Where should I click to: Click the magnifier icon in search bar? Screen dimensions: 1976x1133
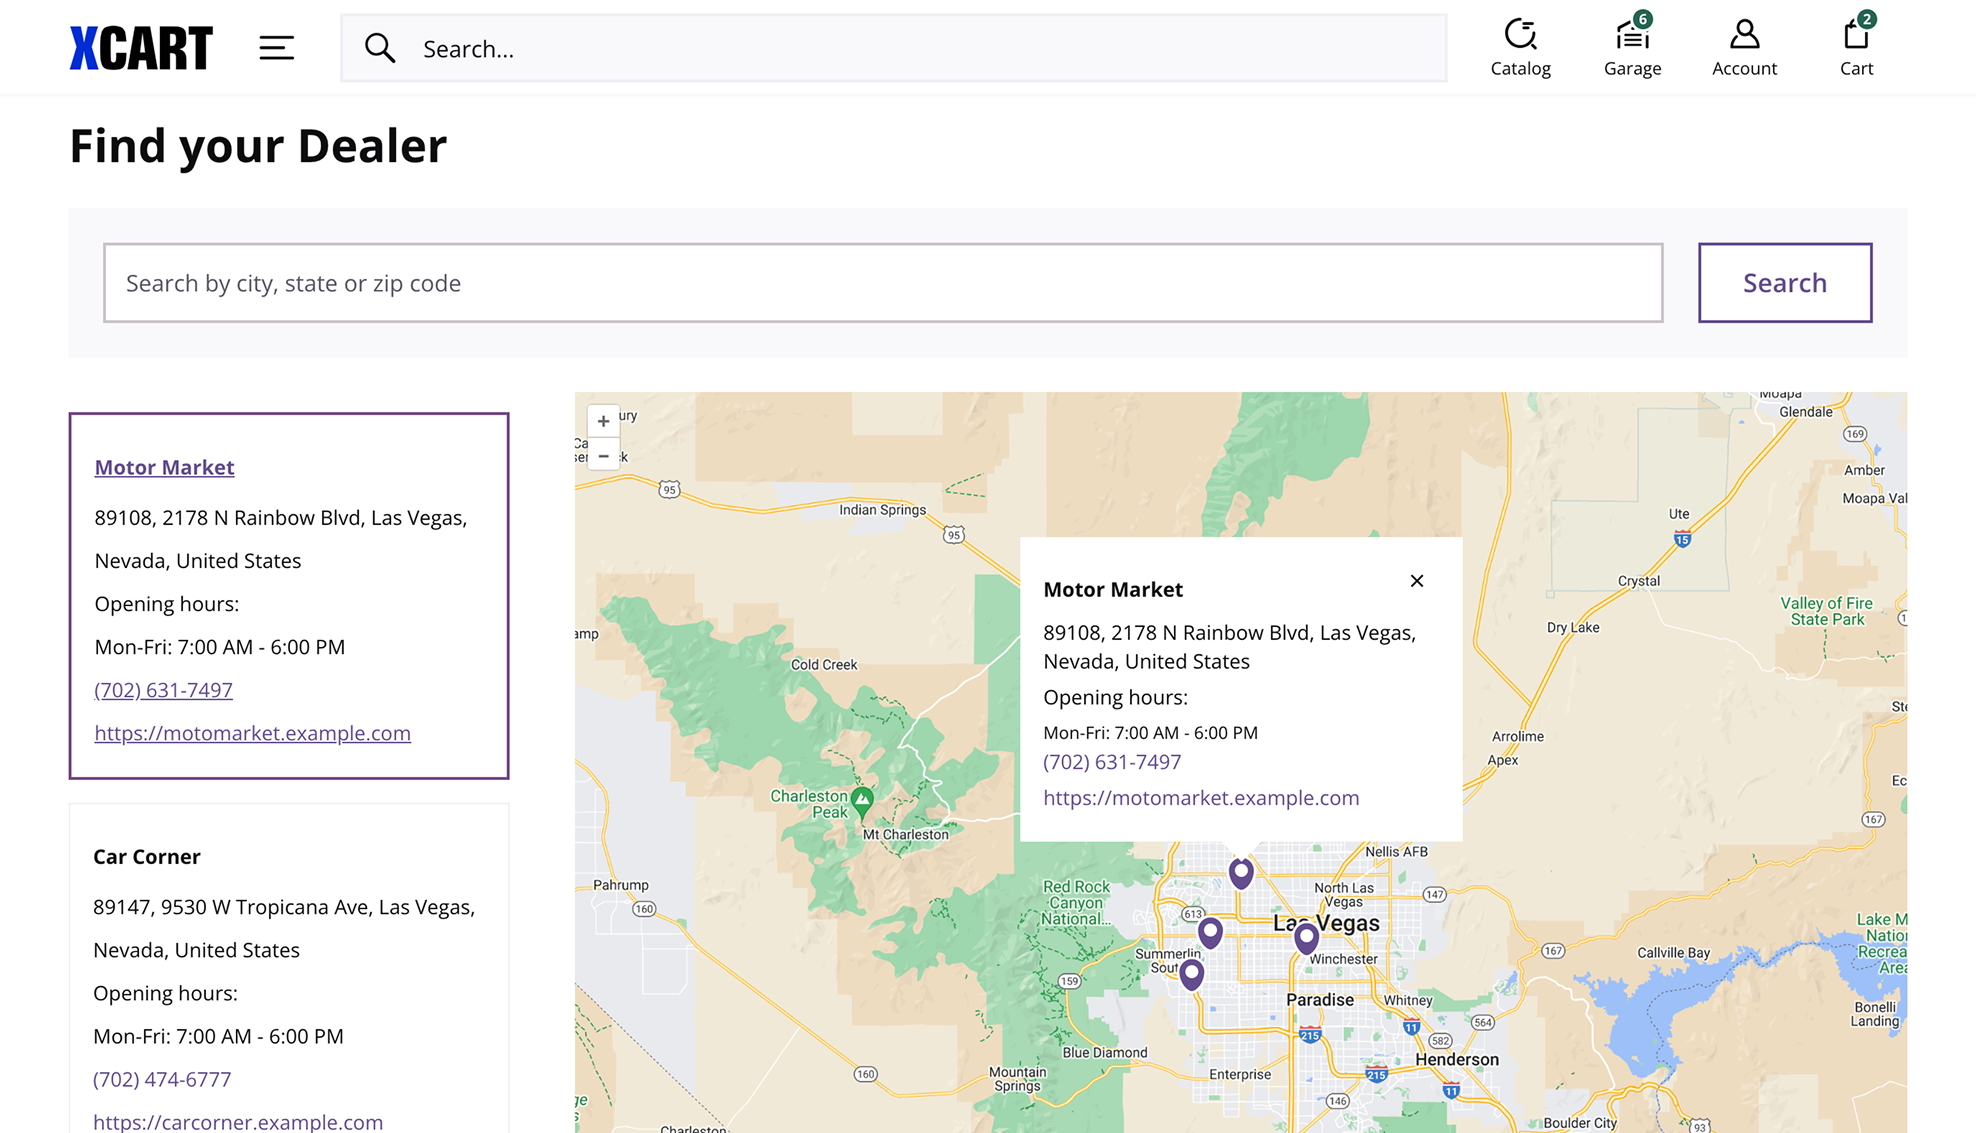pyautogui.click(x=380, y=48)
